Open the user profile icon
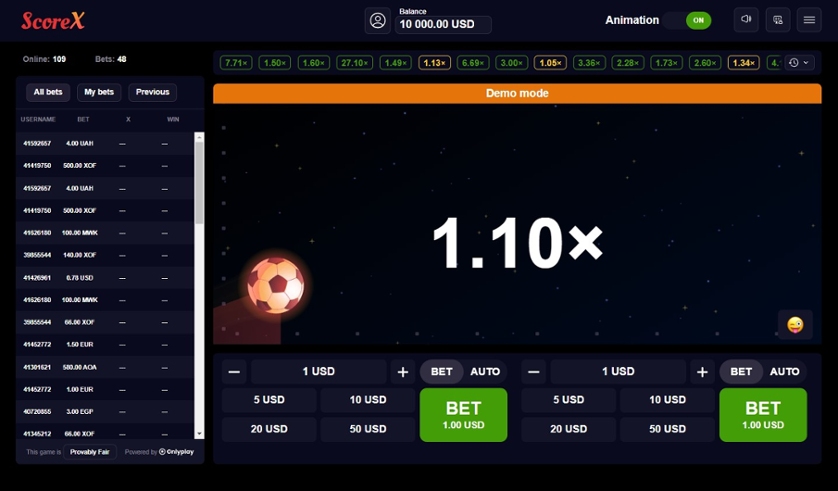This screenshot has width=838, height=491. 377,21
